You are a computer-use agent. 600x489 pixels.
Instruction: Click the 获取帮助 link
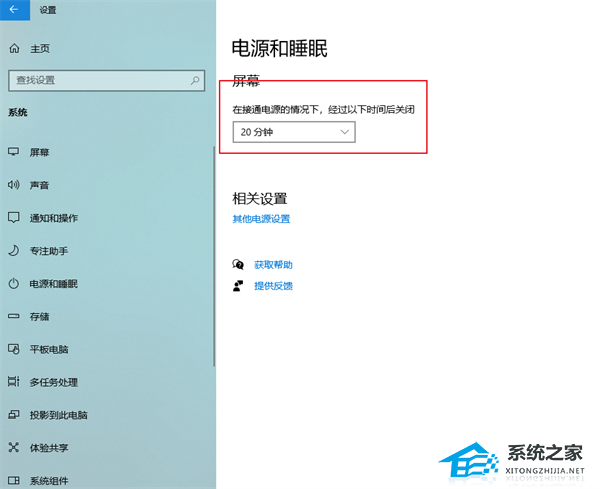tap(273, 264)
